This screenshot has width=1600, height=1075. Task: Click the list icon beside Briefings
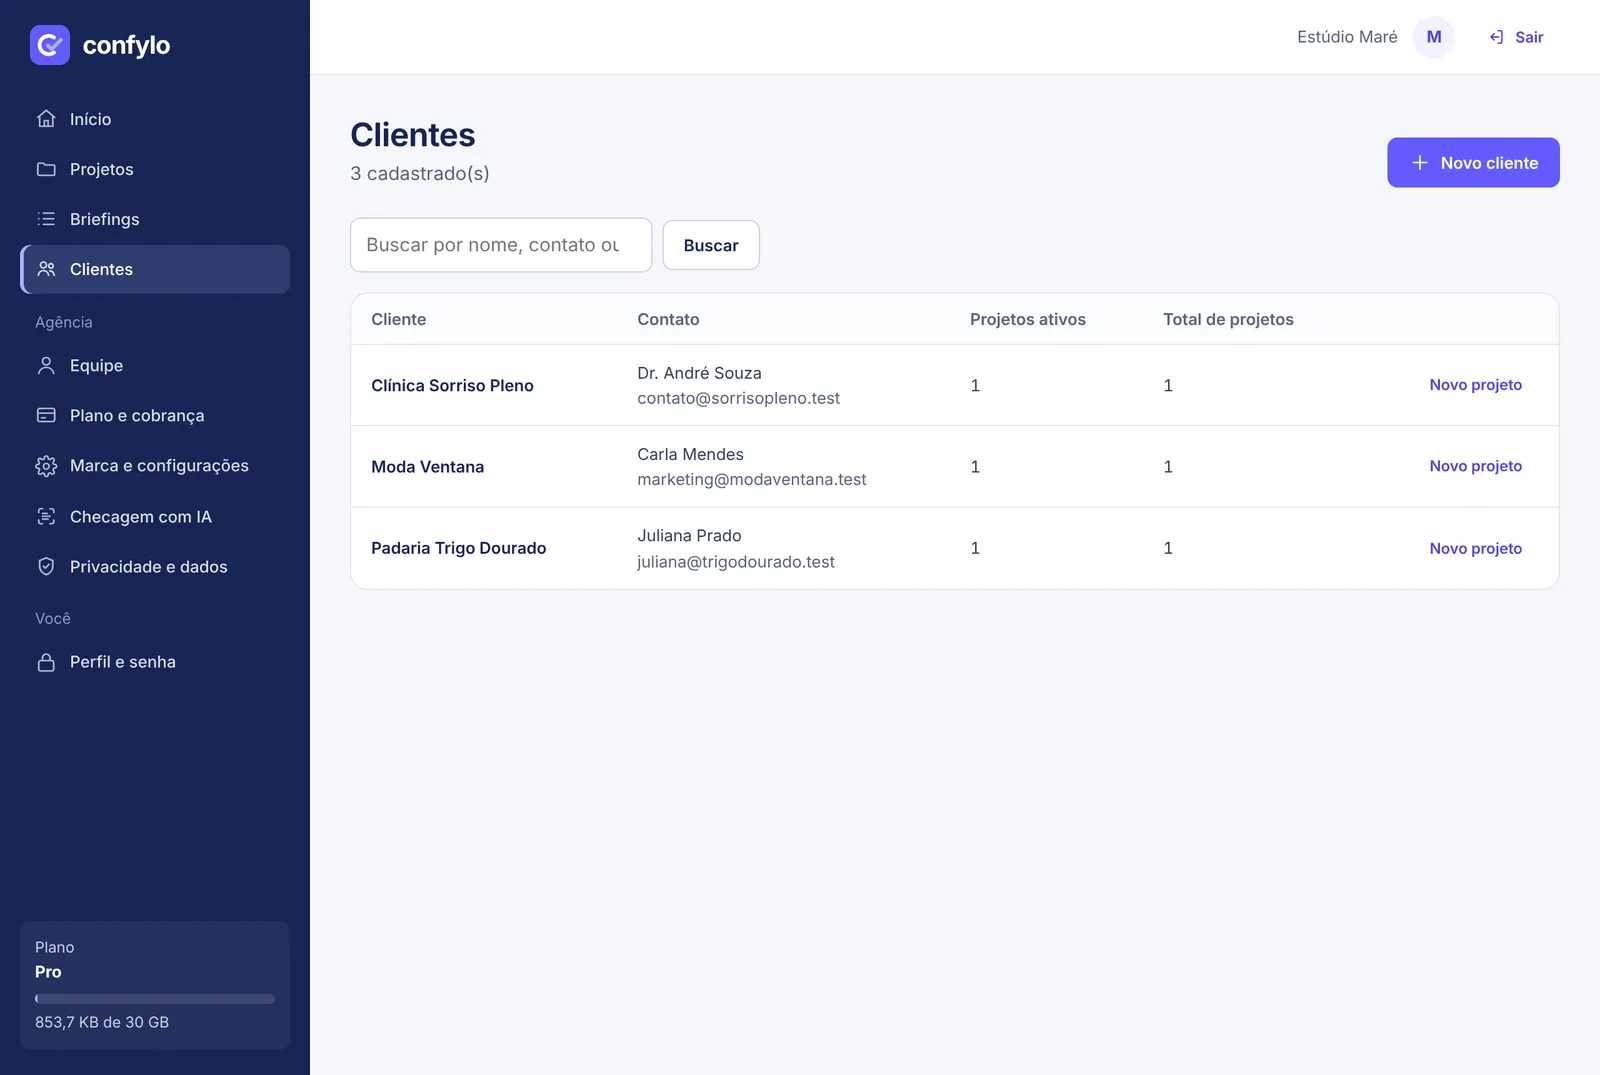coord(46,219)
